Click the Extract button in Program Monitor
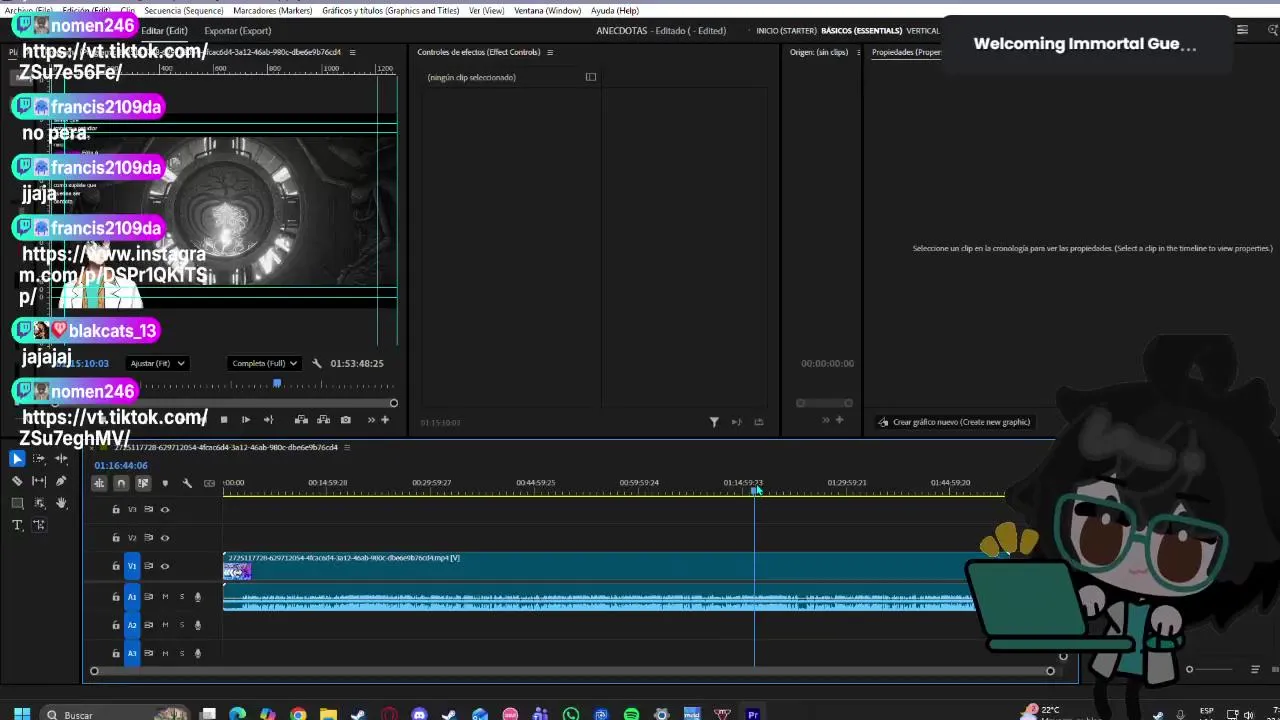This screenshot has width=1280, height=720. tap(323, 420)
